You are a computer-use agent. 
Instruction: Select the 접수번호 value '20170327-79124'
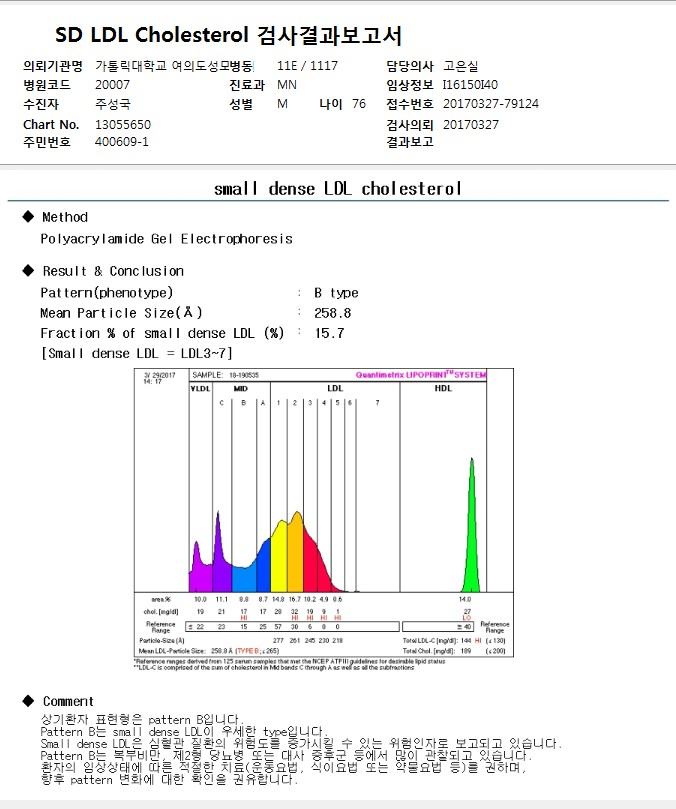491,104
